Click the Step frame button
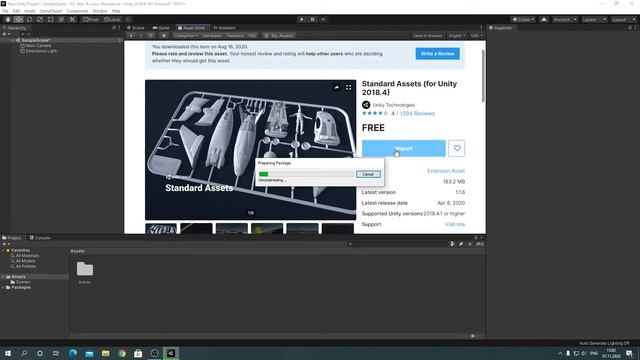The height and width of the screenshot is (360, 640). (x=323, y=20)
